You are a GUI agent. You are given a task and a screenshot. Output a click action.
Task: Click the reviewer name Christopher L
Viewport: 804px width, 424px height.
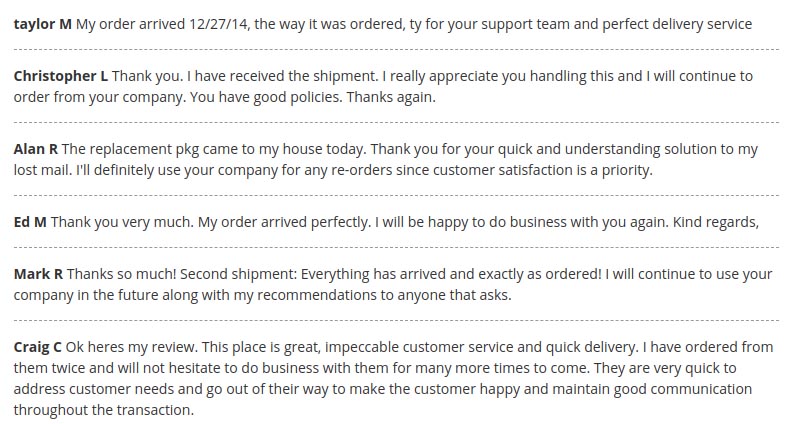[61, 76]
